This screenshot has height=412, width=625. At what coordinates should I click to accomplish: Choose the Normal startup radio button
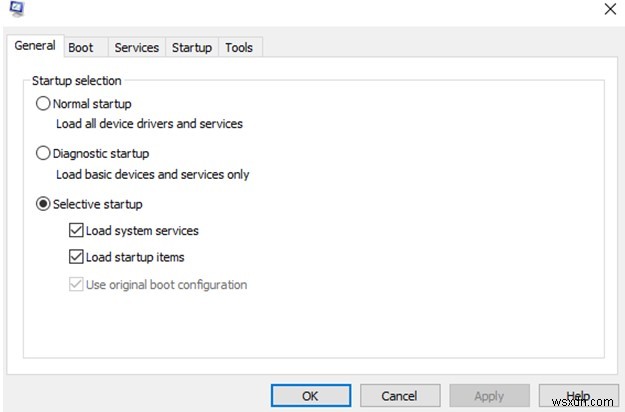pyautogui.click(x=43, y=103)
